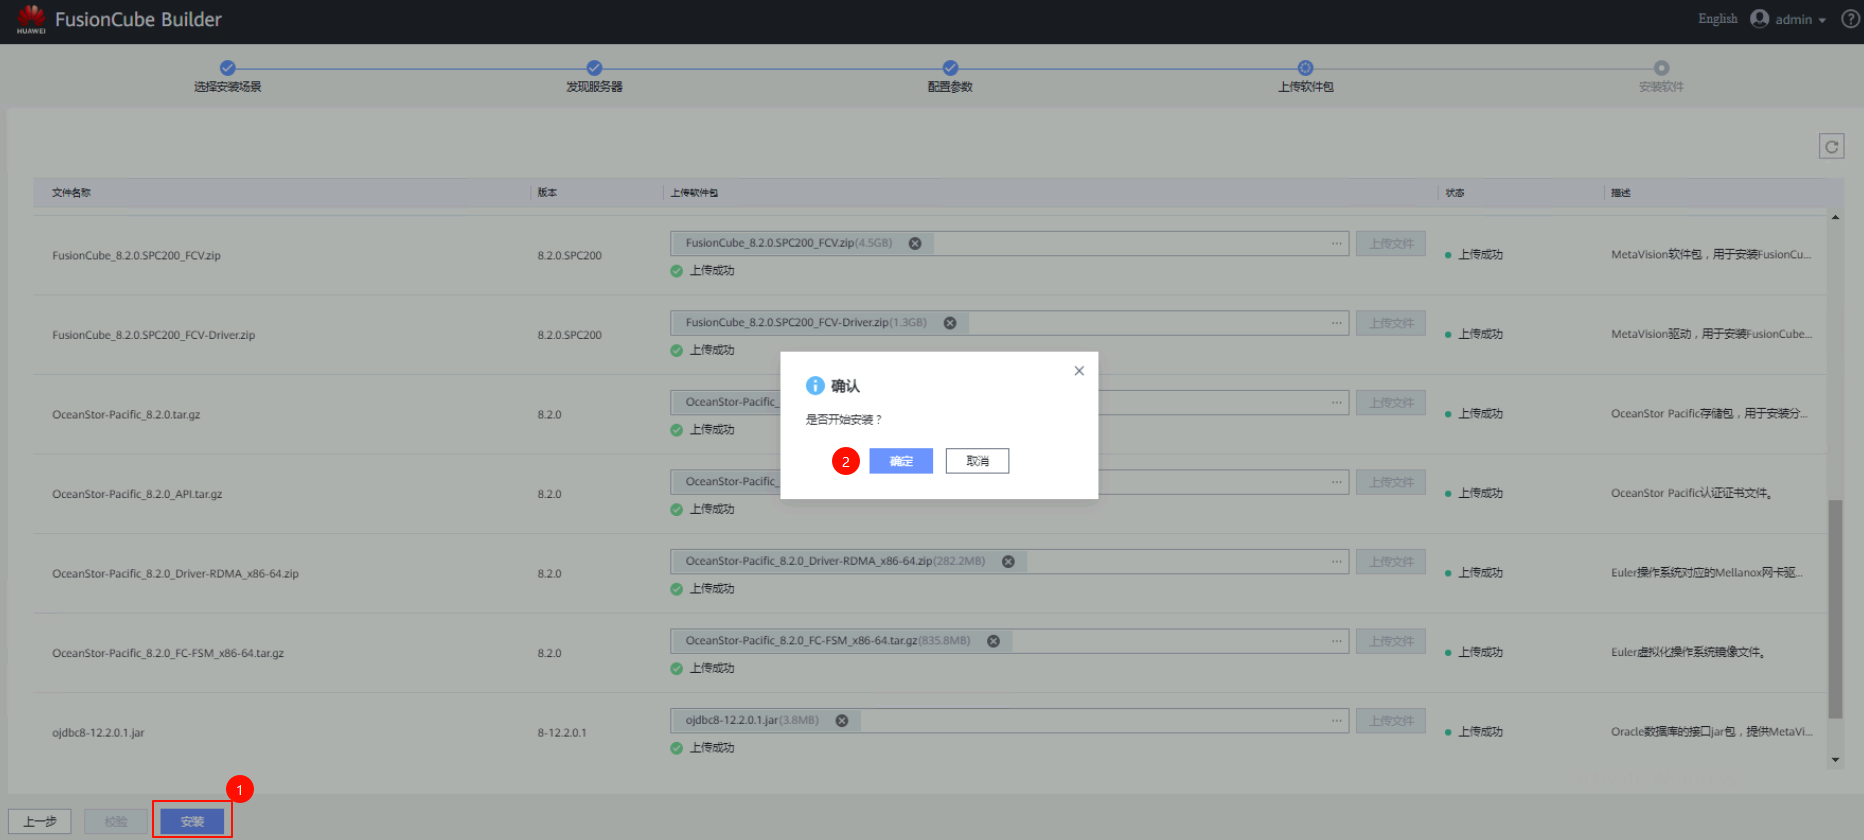This screenshot has width=1864, height=840.
Task: Confirm installation with the 确定 button
Action: pos(900,461)
